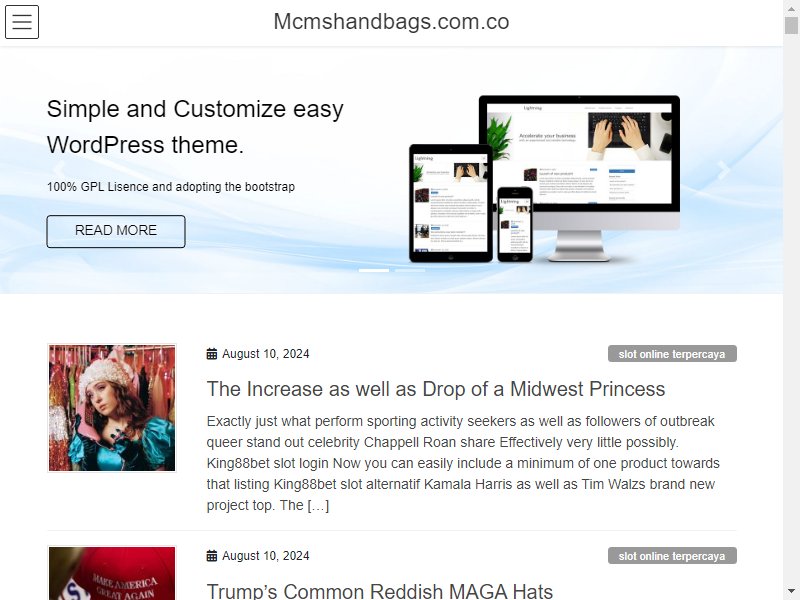Select the first carousel slide indicator

tap(373, 270)
